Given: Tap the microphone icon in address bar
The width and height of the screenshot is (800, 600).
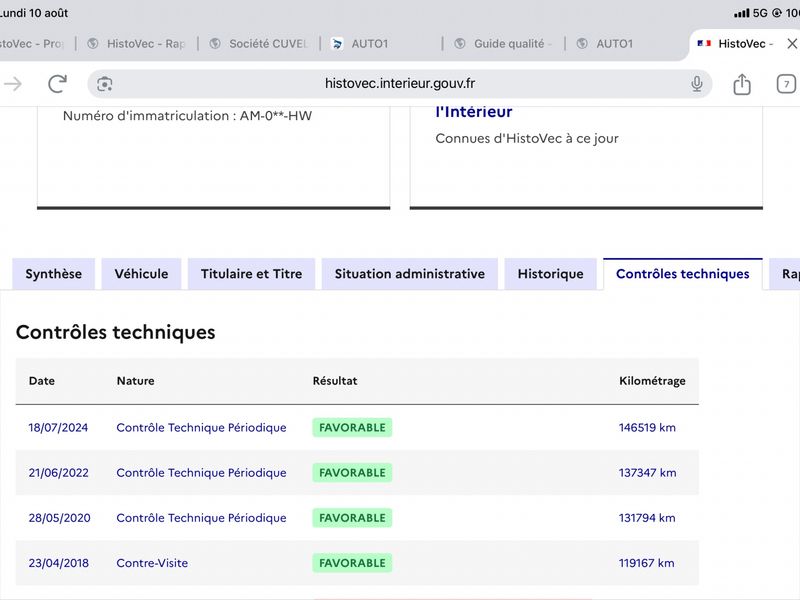Looking at the screenshot, I should 696,84.
